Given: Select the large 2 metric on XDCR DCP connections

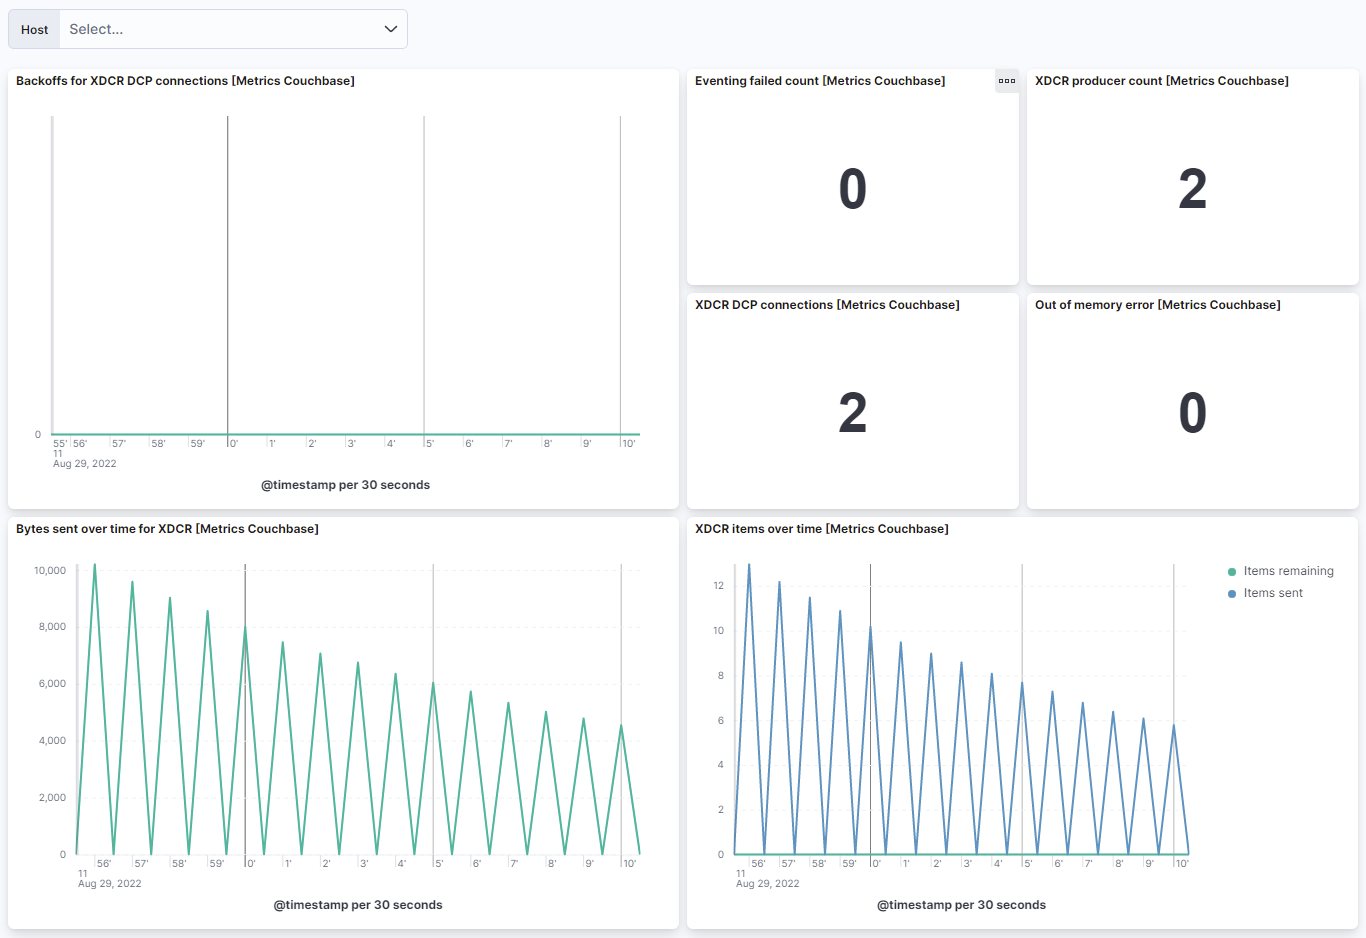Looking at the screenshot, I should coord(852,412).
